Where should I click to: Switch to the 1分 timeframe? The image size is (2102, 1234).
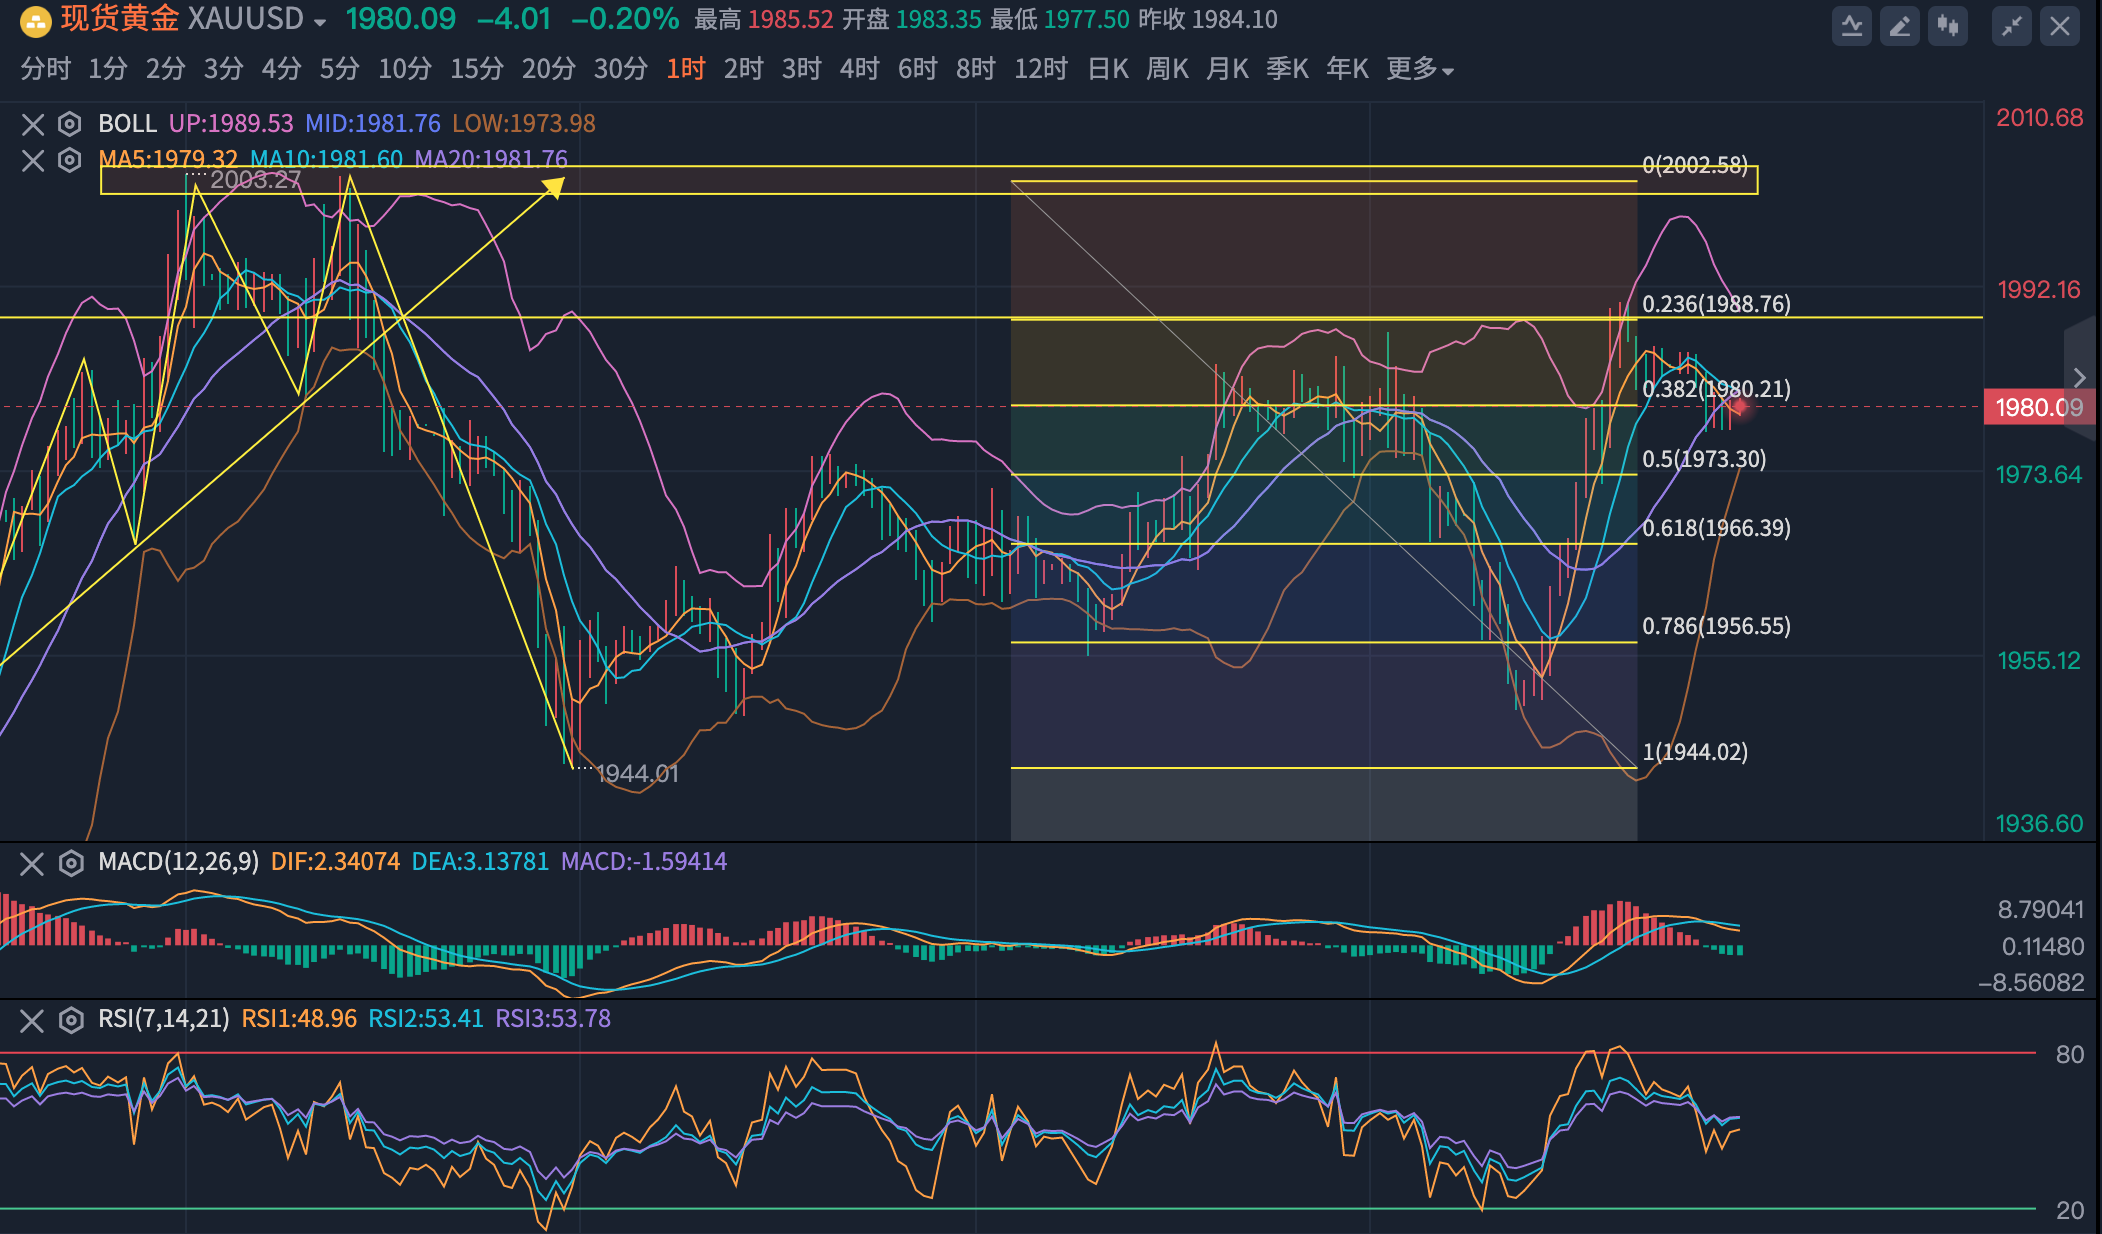[x=108, y=69]
